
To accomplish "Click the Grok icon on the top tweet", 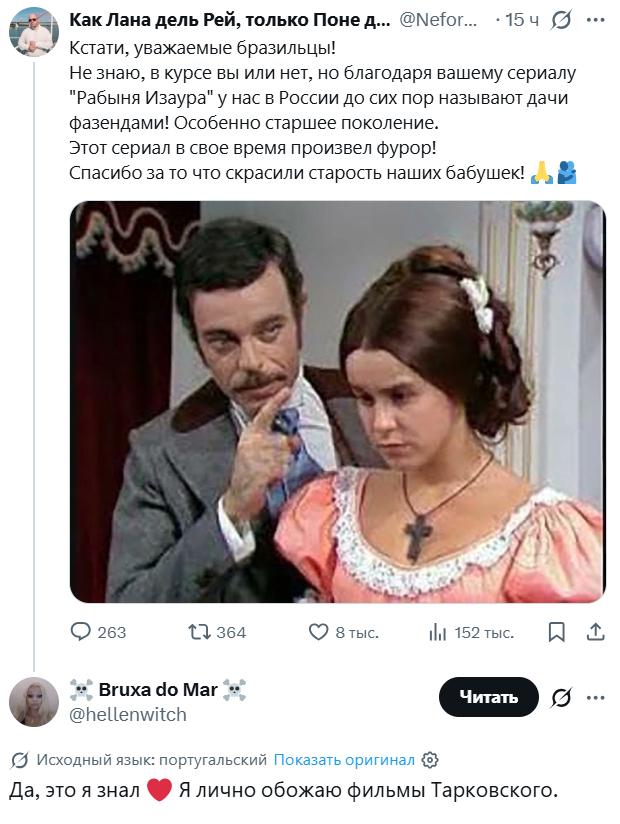I will click(562, 19).
